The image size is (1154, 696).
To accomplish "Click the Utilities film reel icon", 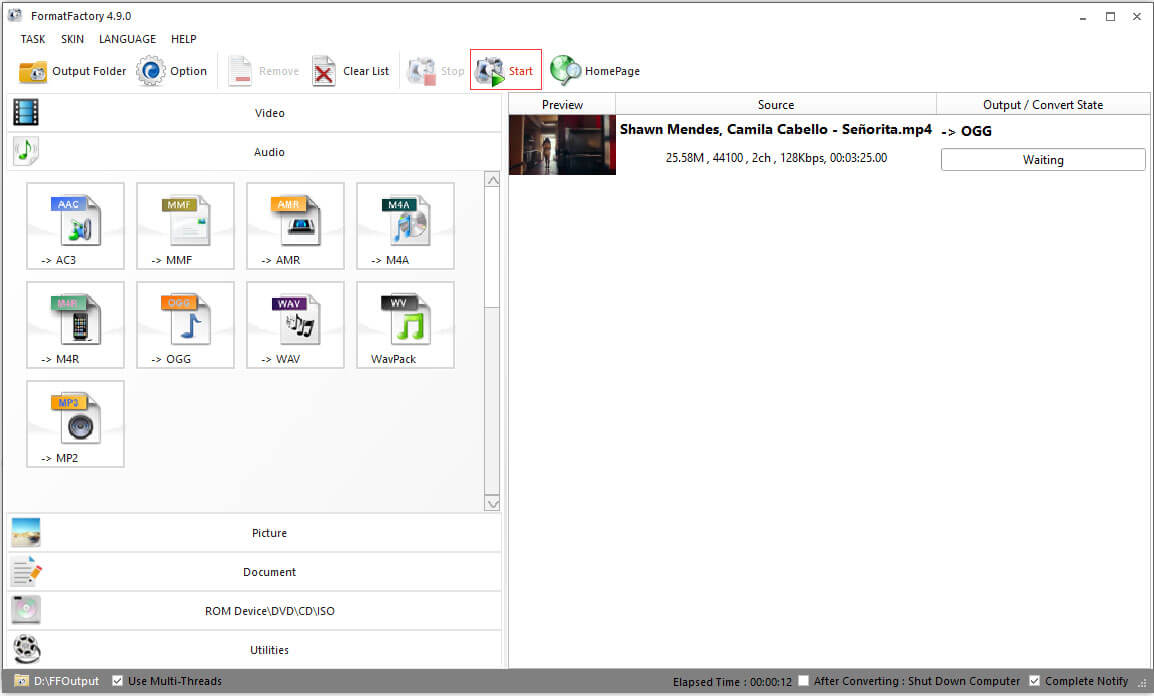I will coord(26,649).
